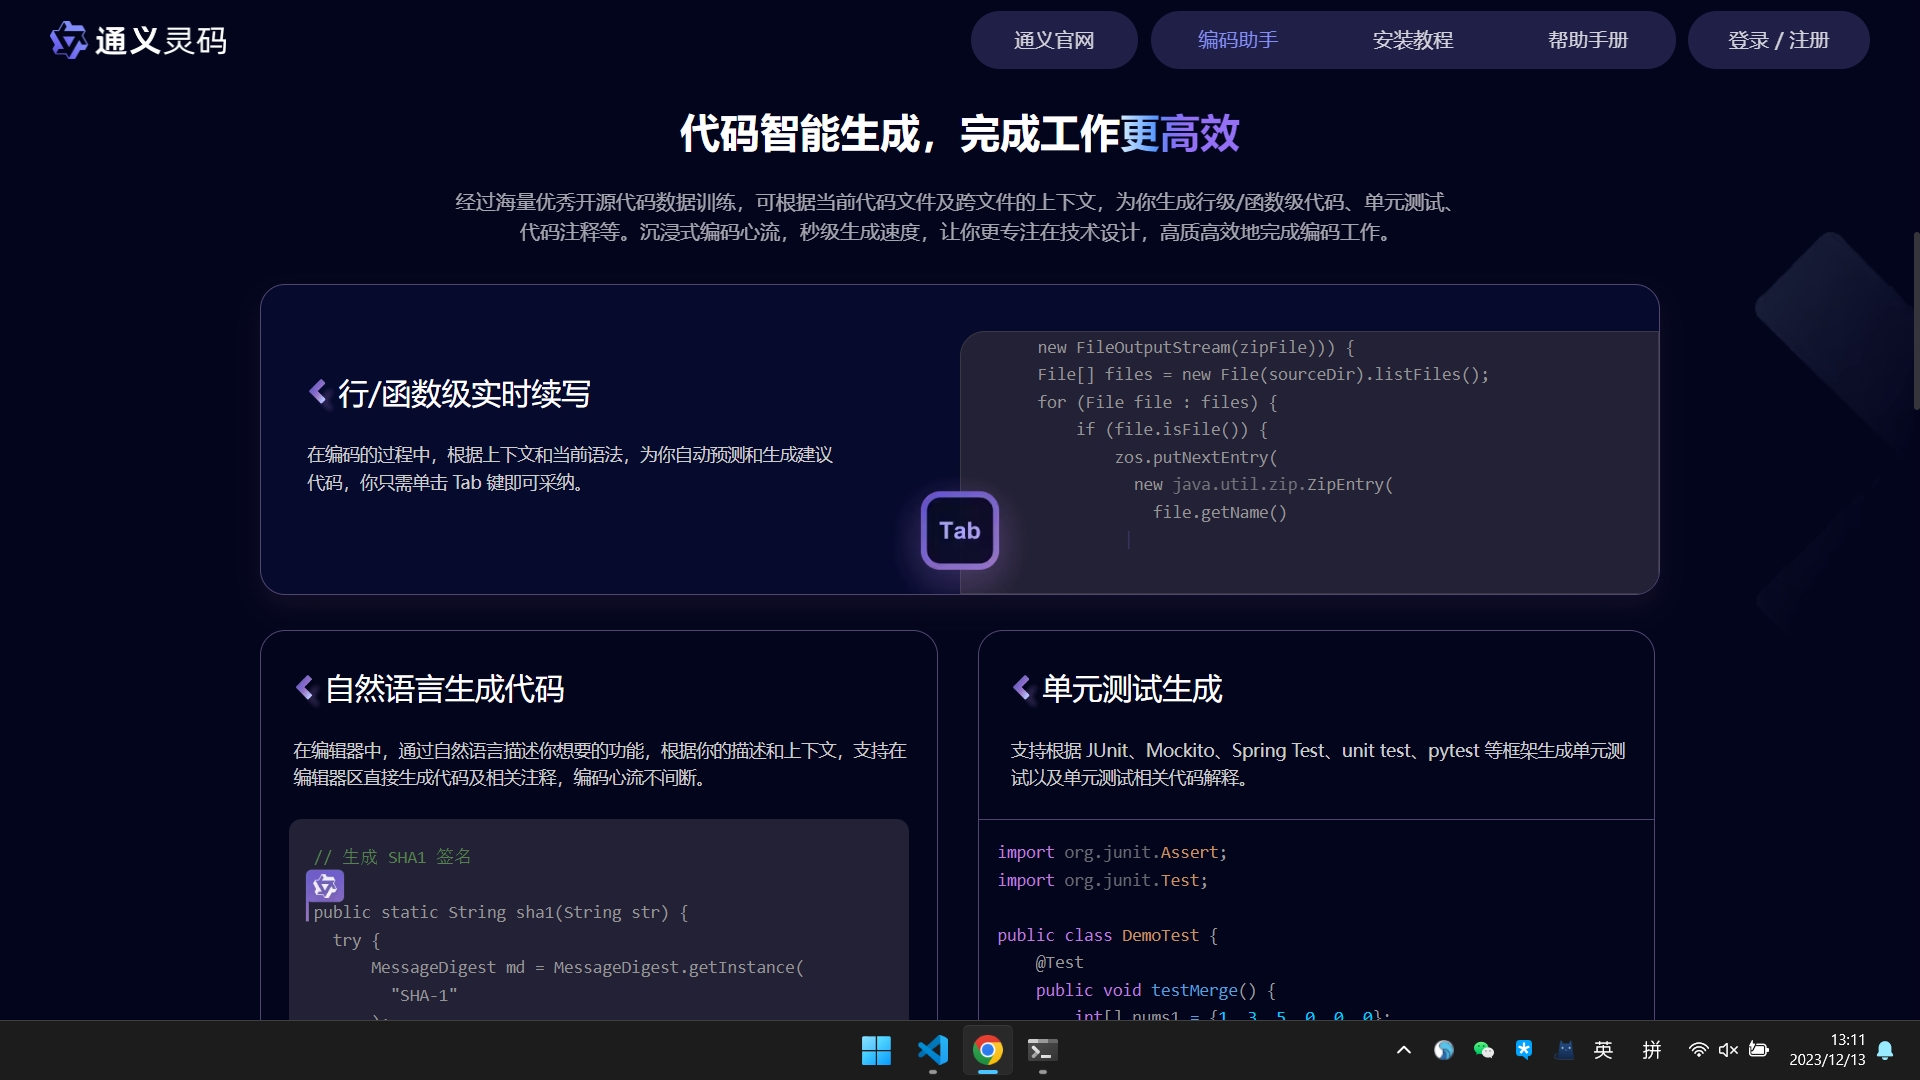1920x1080 pixels.
Task: Click 'import org.junit.Assert;' line
Action: point(1112,852)
